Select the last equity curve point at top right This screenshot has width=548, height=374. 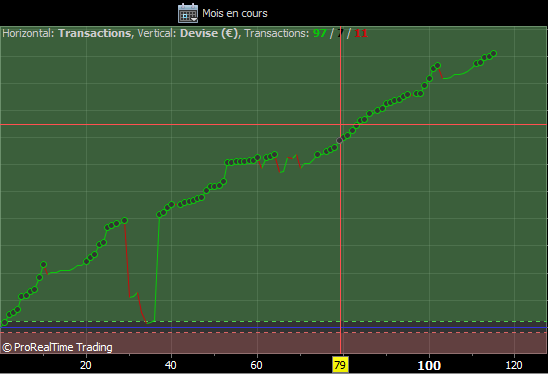click(493, 53)
